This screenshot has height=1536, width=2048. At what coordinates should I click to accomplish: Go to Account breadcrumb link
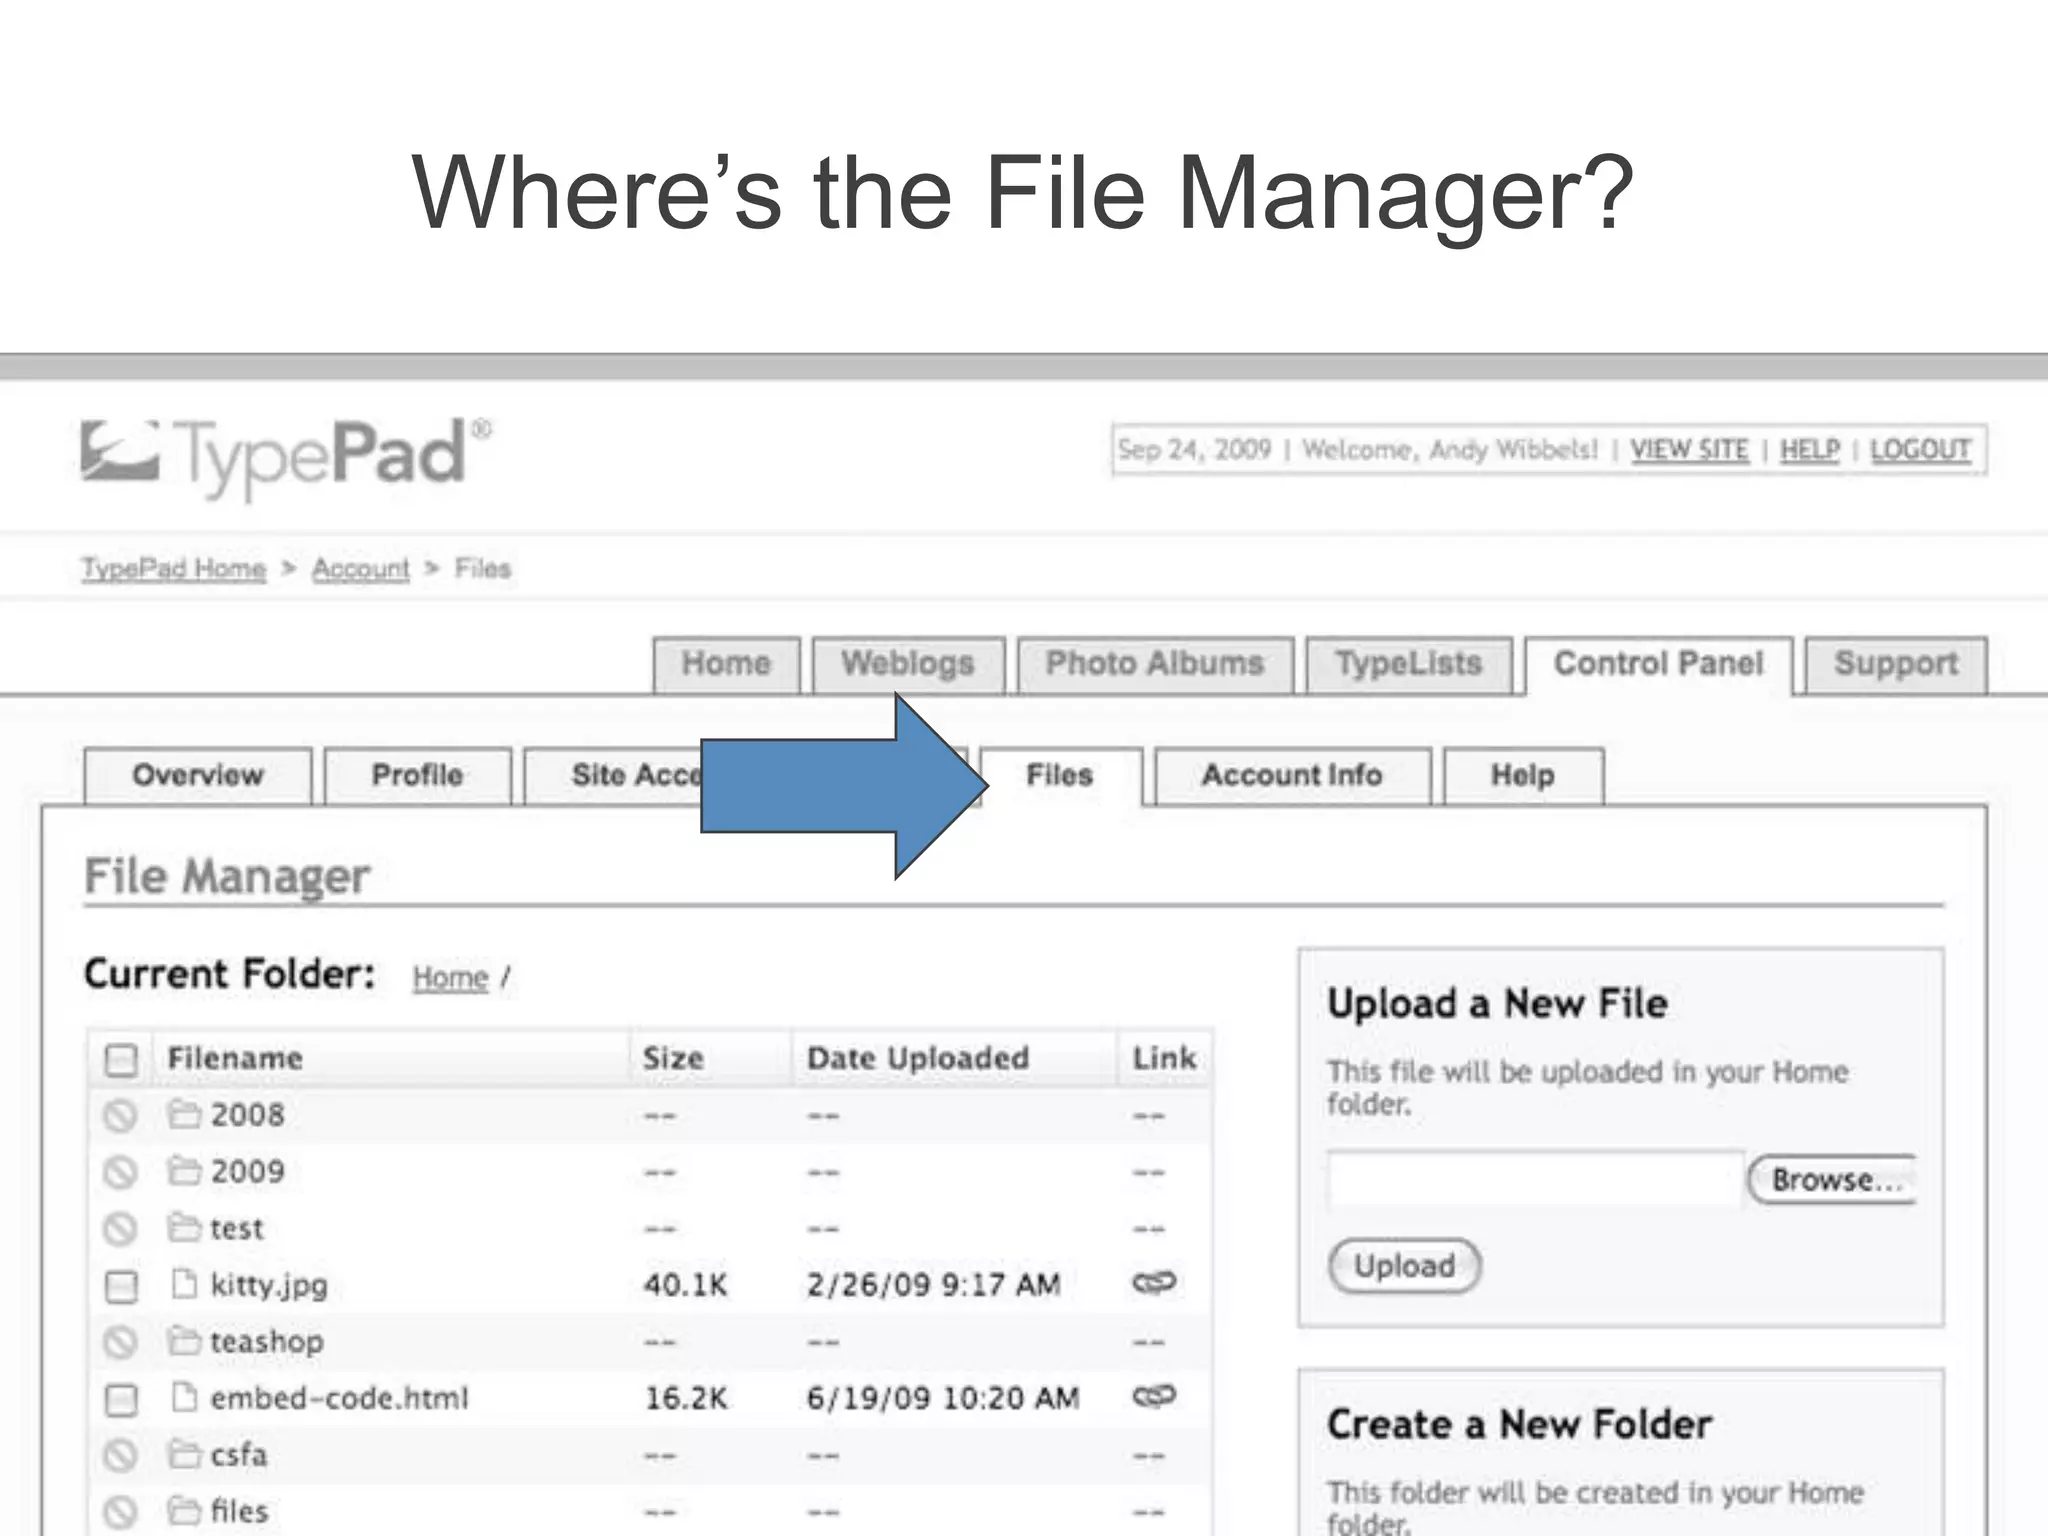[361, 569]
